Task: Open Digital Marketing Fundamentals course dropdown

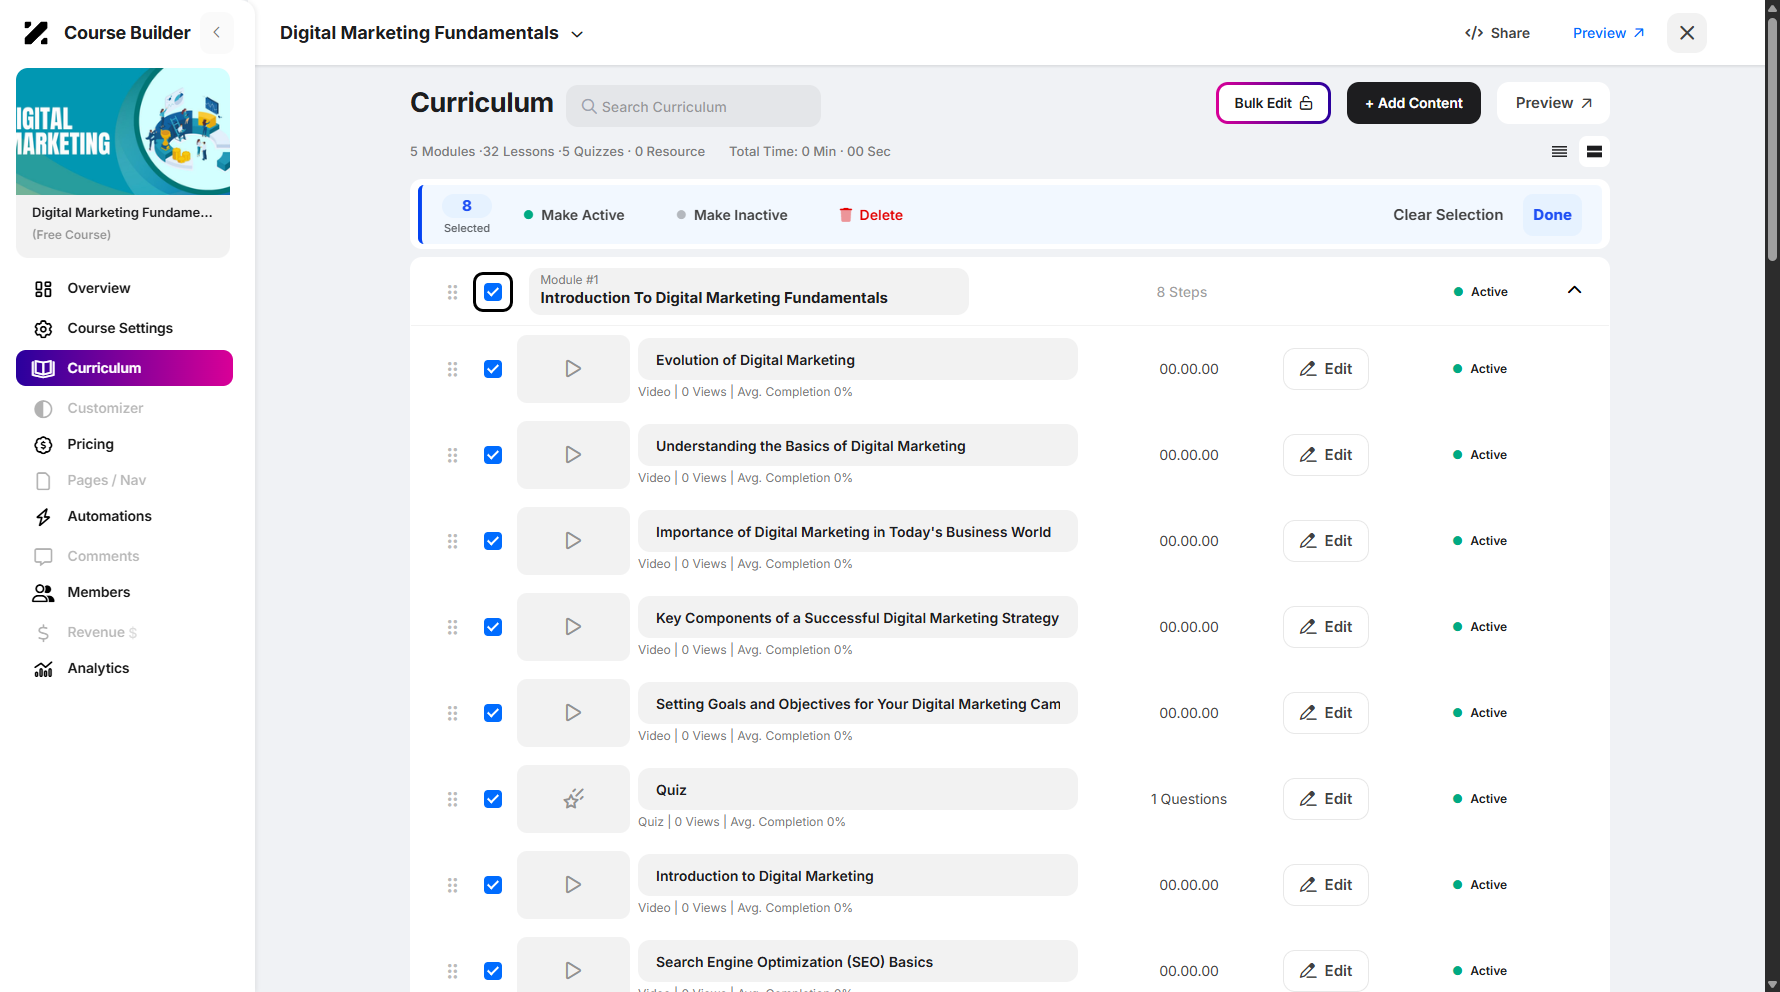Action: (432, 33)
